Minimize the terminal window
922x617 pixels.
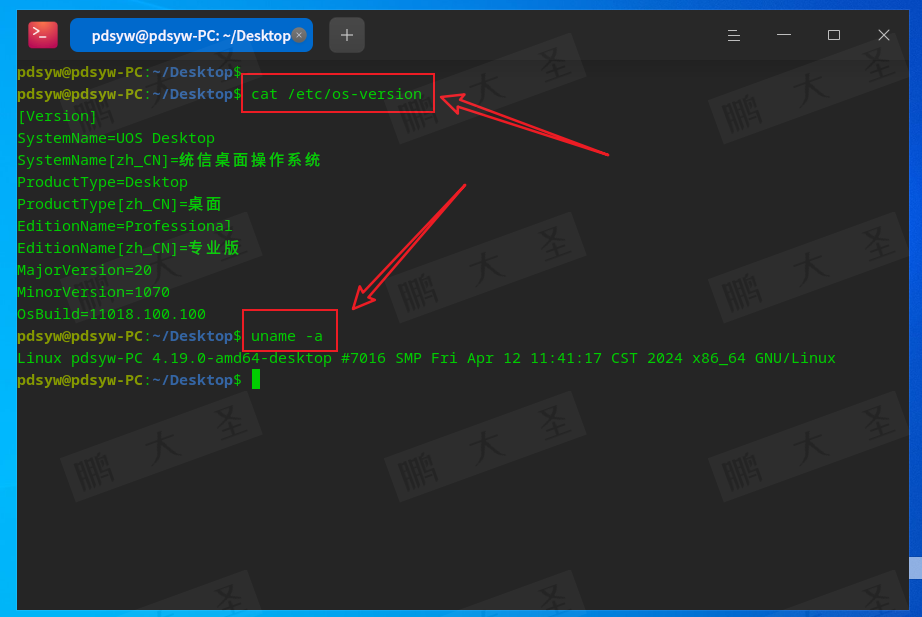click(x=783, y=35)
